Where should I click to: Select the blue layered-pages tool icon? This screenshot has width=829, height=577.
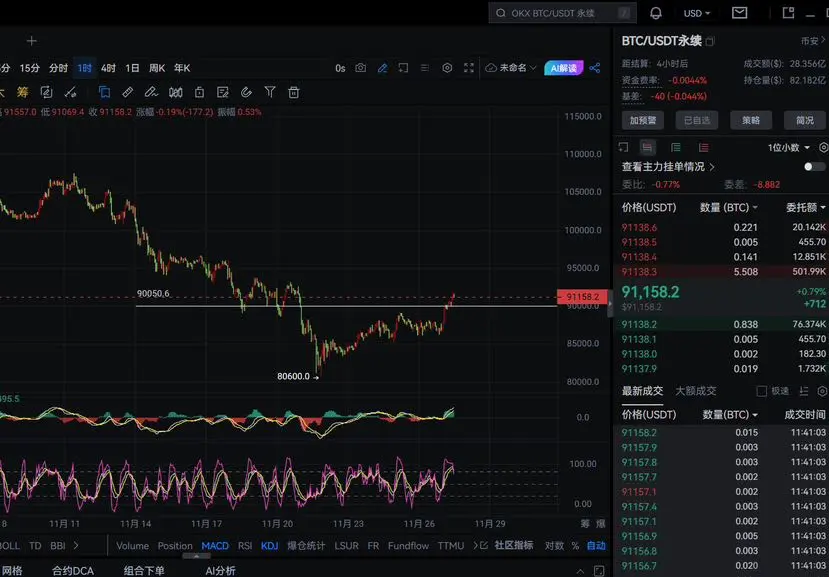104,93
